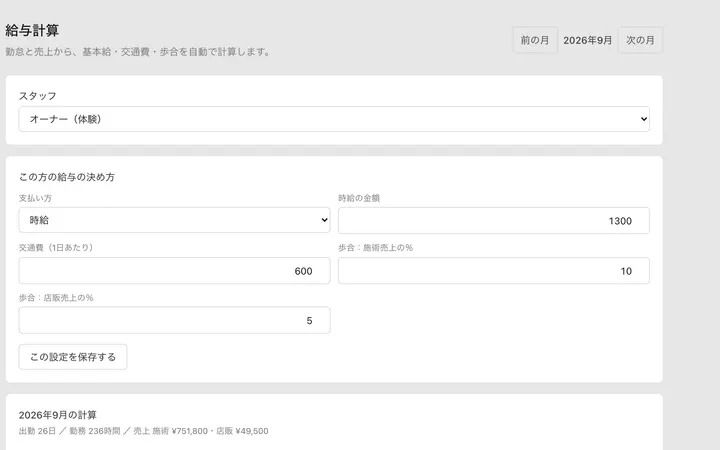Select the 出勤 26日 summary line
Image resolution: width=720 pixels, height=450 pixels.
(143, 431)
